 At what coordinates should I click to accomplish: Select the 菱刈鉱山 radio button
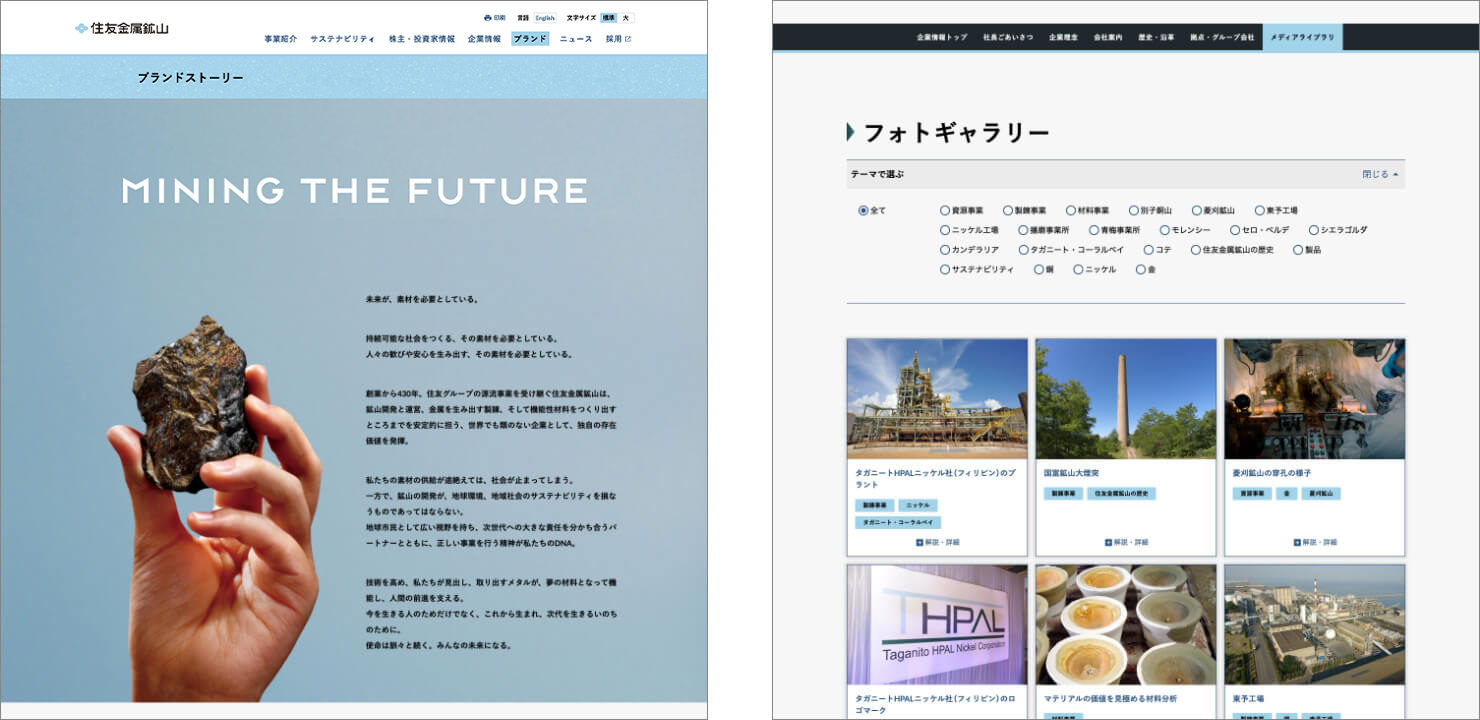pyautogui.click(x=1196, y=211)
